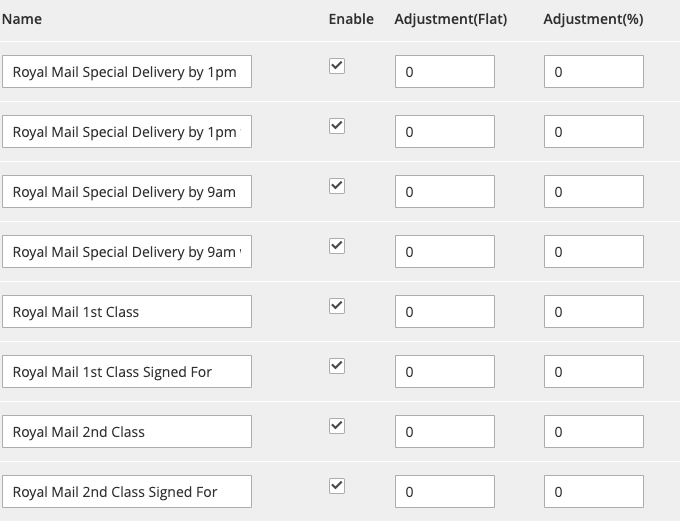
Task: Untick Enable in topmost Special Delivery 1pm row
Action: 337,66
